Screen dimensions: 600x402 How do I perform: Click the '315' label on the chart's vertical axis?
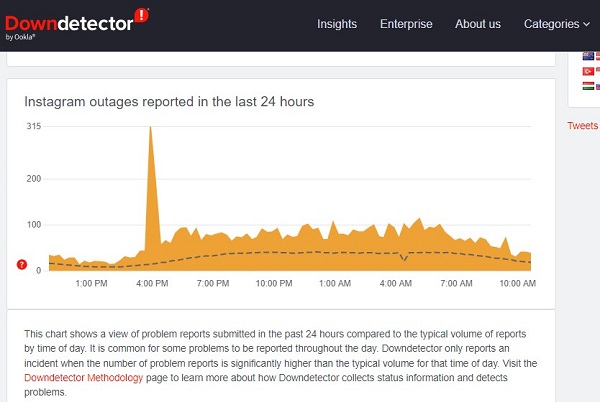(x=34, y=126)
